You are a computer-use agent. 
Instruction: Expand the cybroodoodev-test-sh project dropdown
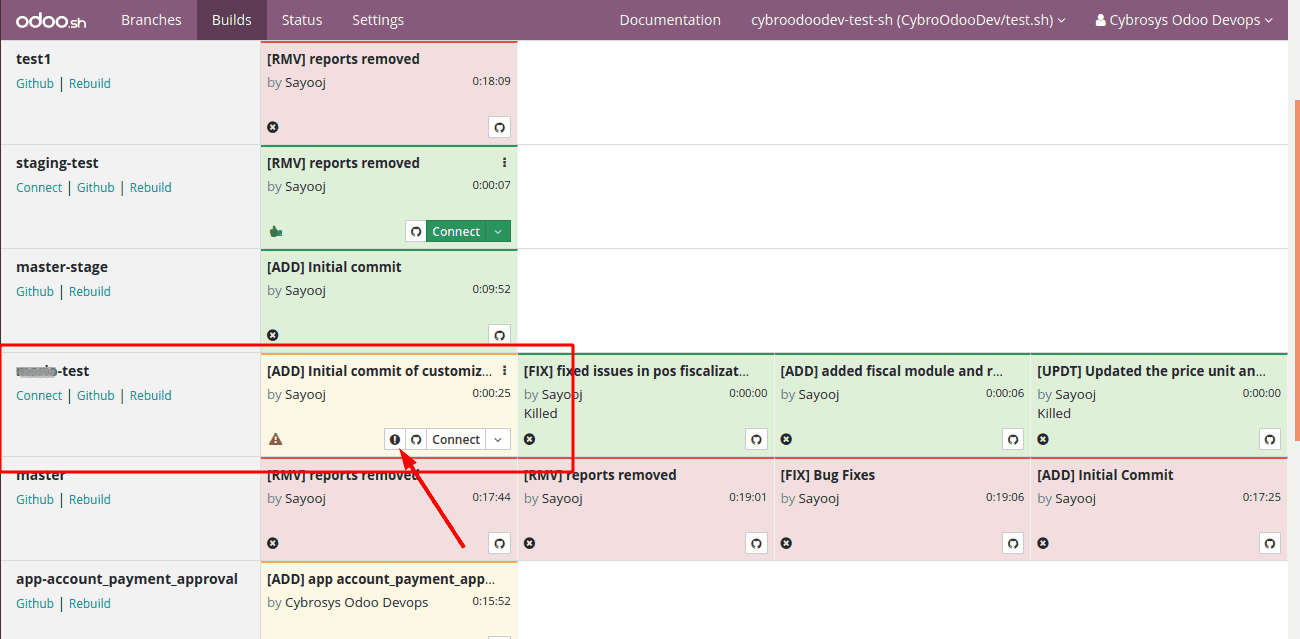click(908, 20)
